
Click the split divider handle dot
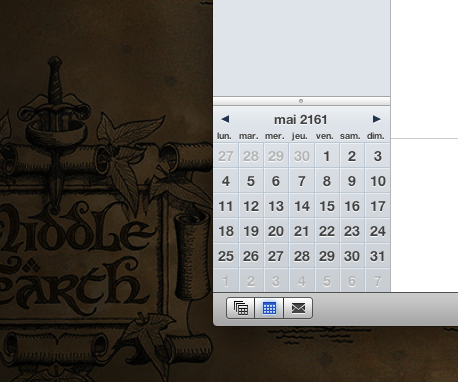point(301,101)
